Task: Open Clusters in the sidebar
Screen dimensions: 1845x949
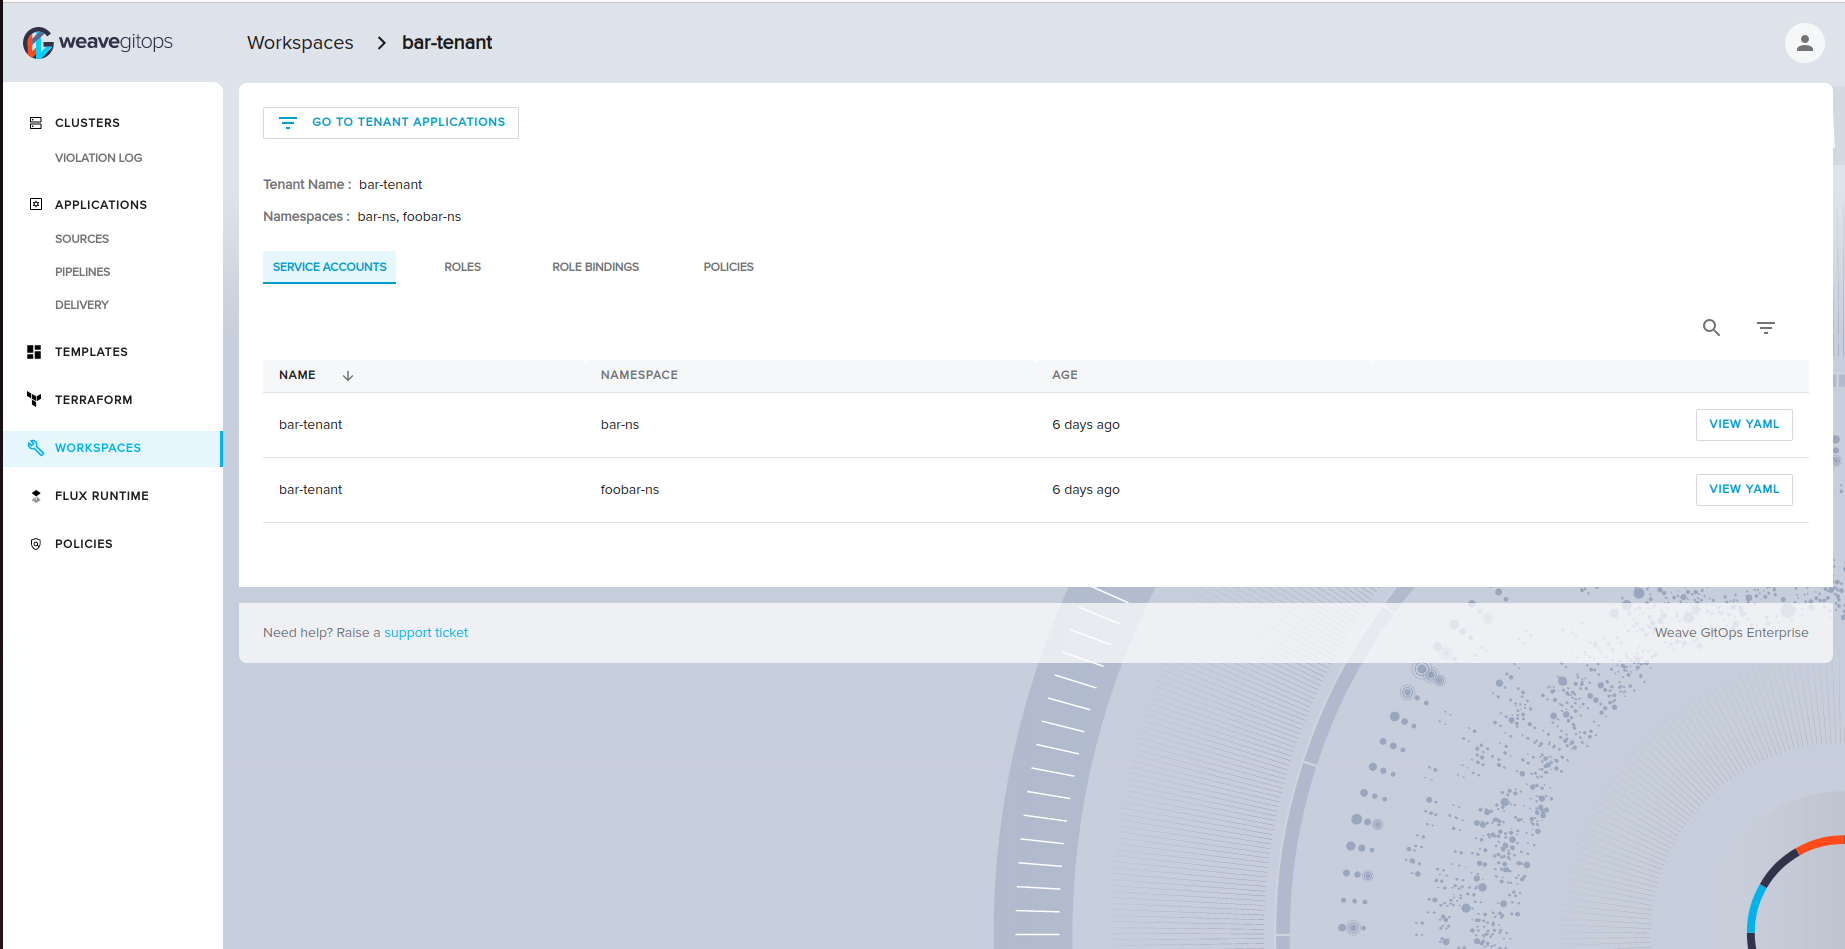Action: (x=87, y=123)
